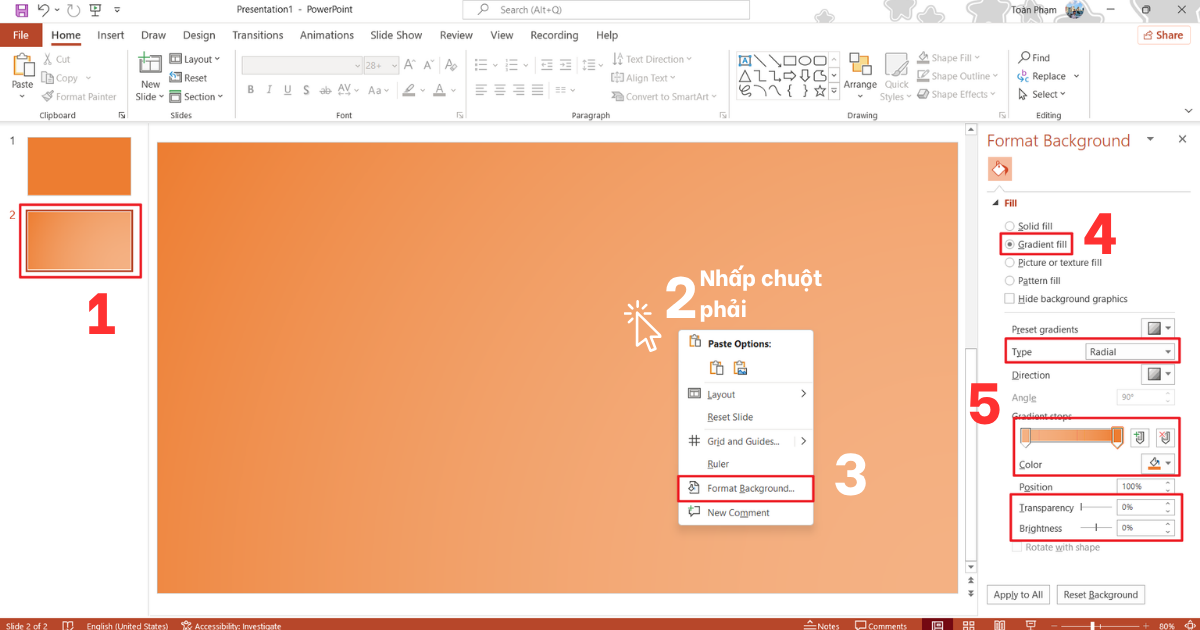Click the Save icon in quick access toolbar
Image resolution: width=1200 pixels, height=630 pixels.
coord(21,10)
